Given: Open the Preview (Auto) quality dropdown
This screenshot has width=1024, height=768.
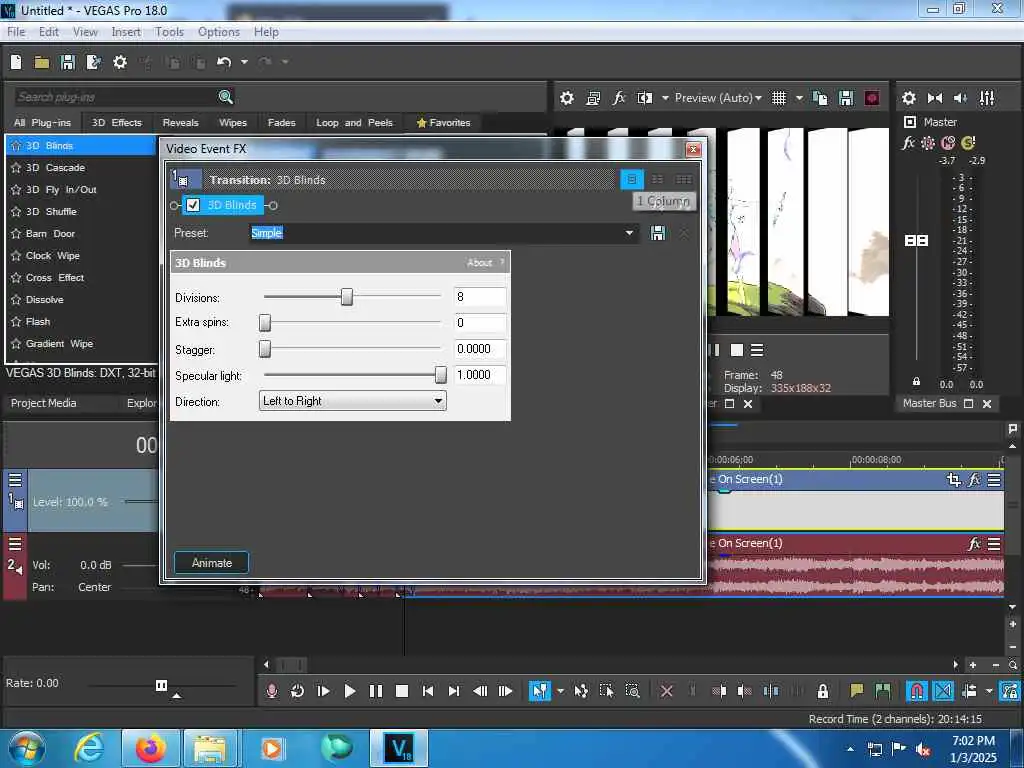Looking at the screenshot, I should point(718,98).
